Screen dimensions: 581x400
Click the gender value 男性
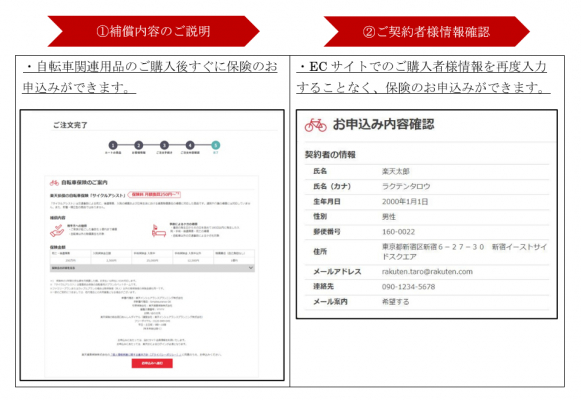point(389,217)
